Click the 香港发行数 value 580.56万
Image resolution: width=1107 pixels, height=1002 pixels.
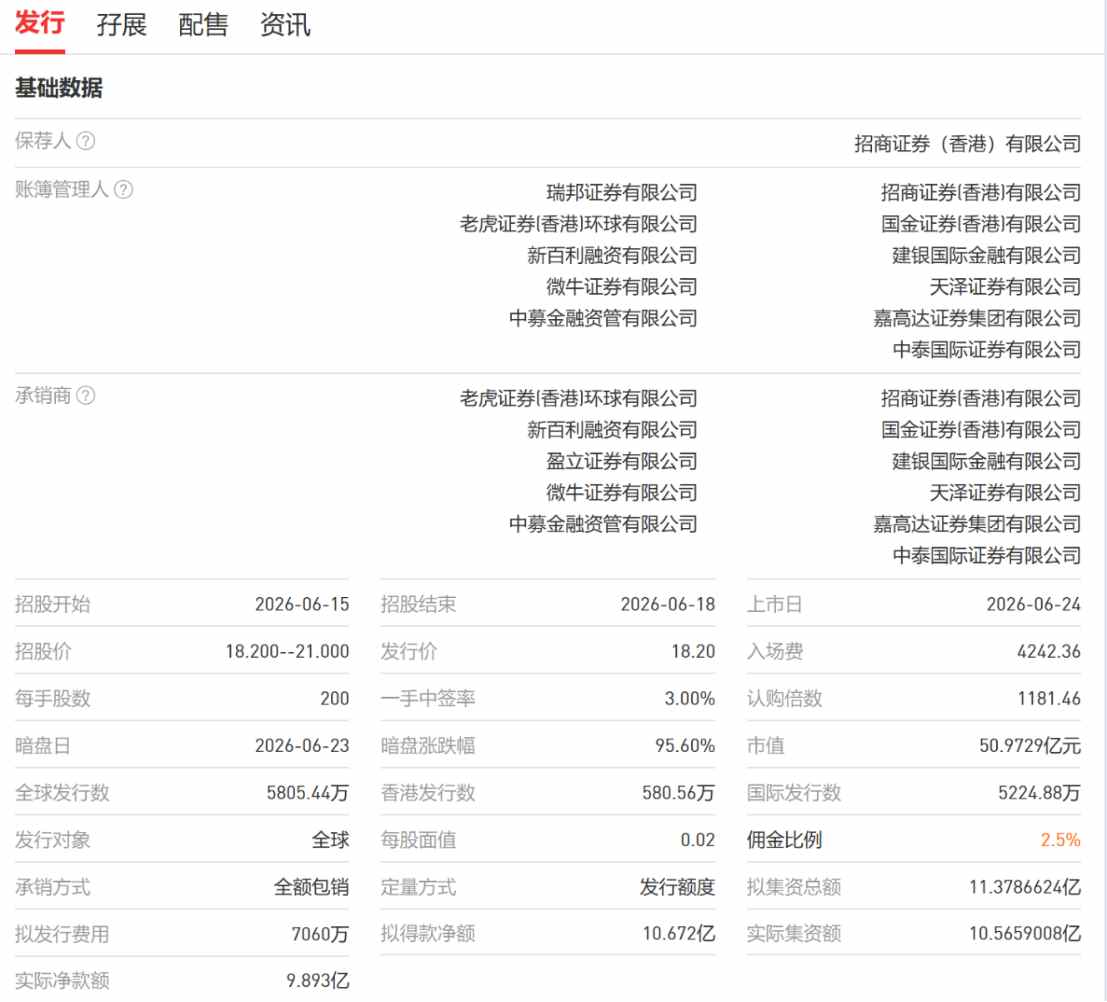coord(678,793)
